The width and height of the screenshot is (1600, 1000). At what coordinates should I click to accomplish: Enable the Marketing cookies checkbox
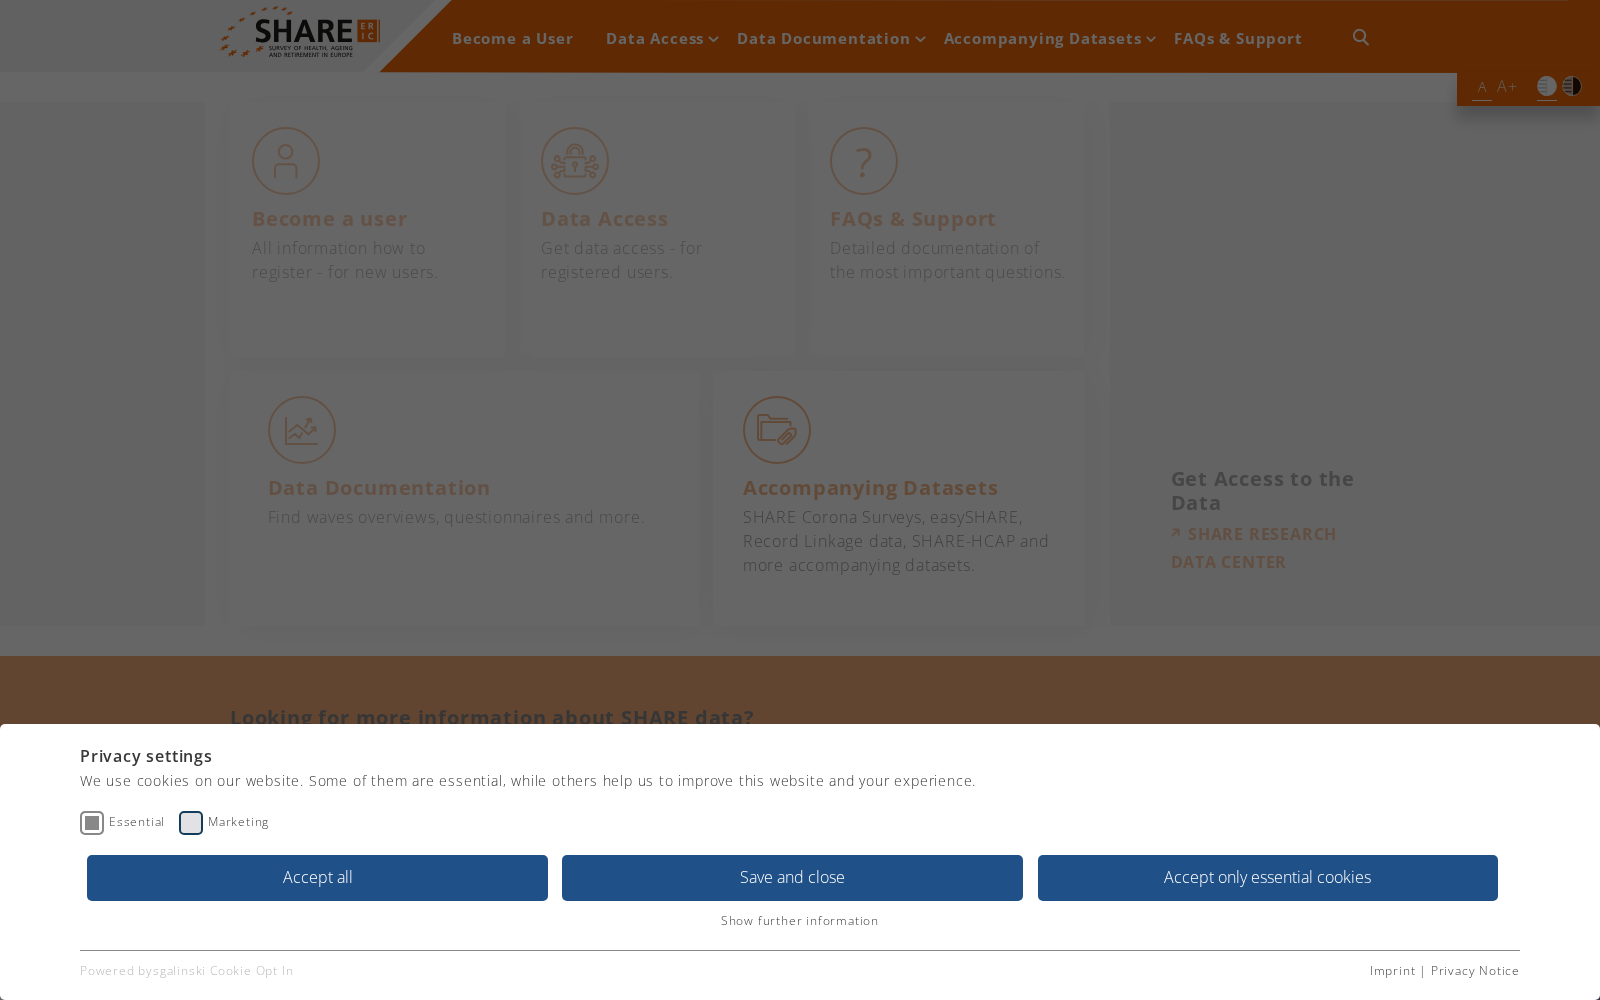coord(191,823)
